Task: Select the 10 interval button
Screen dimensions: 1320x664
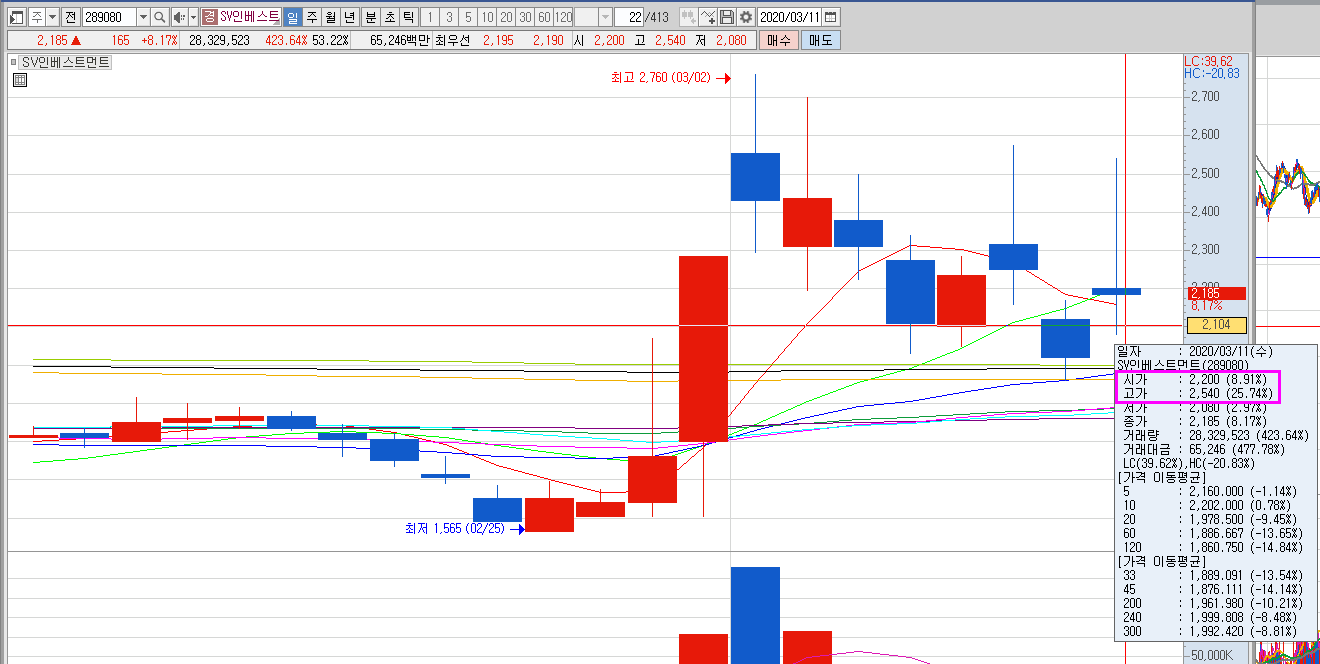Action: (487, 17)
